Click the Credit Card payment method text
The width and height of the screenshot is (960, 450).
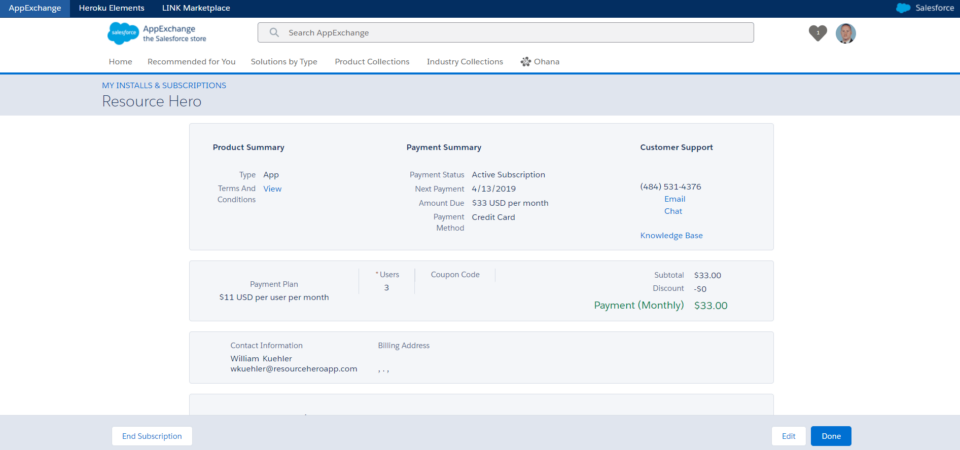click(x=493, y=217)
